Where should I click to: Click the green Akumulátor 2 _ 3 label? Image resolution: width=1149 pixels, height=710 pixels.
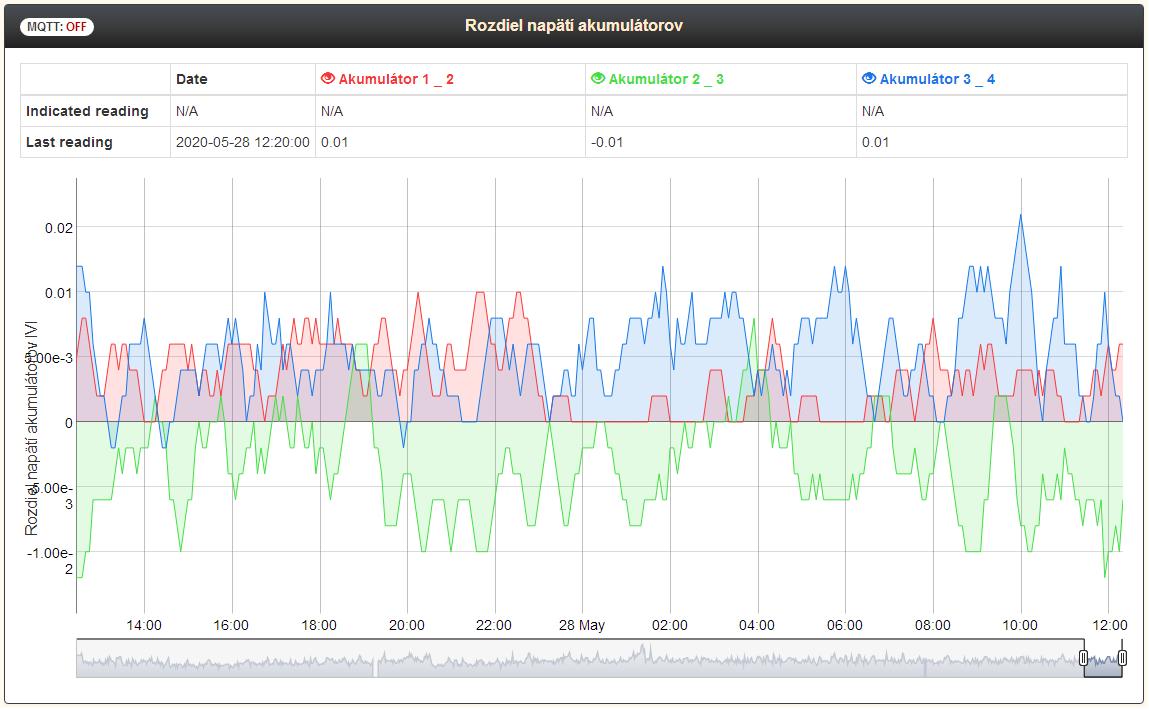click(x=666, y=79)
